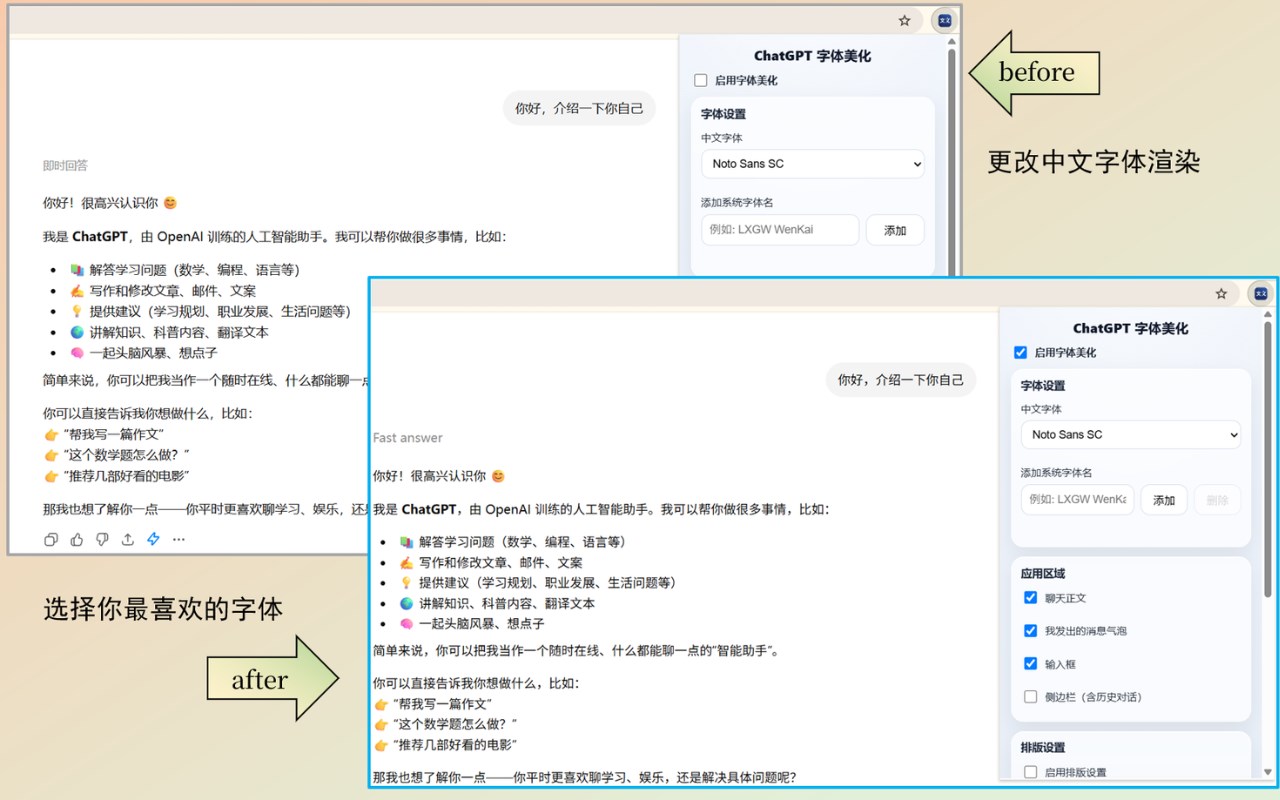Click the “这个数学题怎么做？” line in front window
1280x800 pixels.
click(445, 724)
